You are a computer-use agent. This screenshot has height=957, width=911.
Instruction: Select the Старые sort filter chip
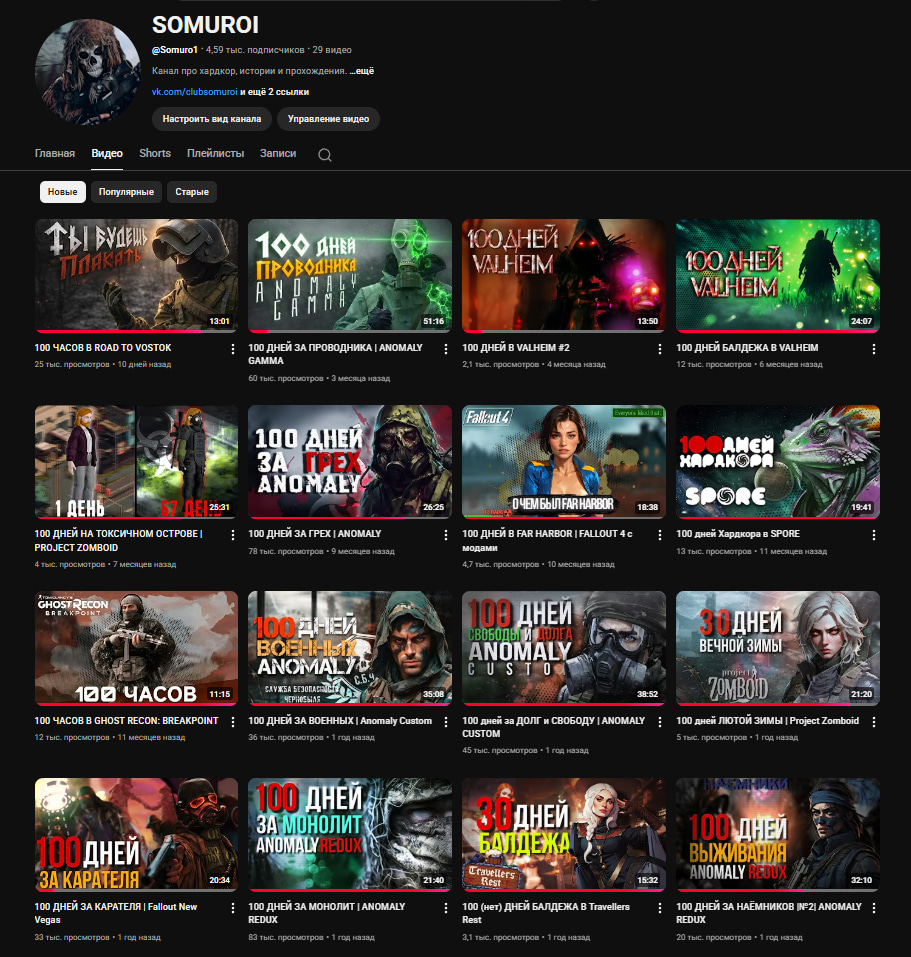[192, 192]
